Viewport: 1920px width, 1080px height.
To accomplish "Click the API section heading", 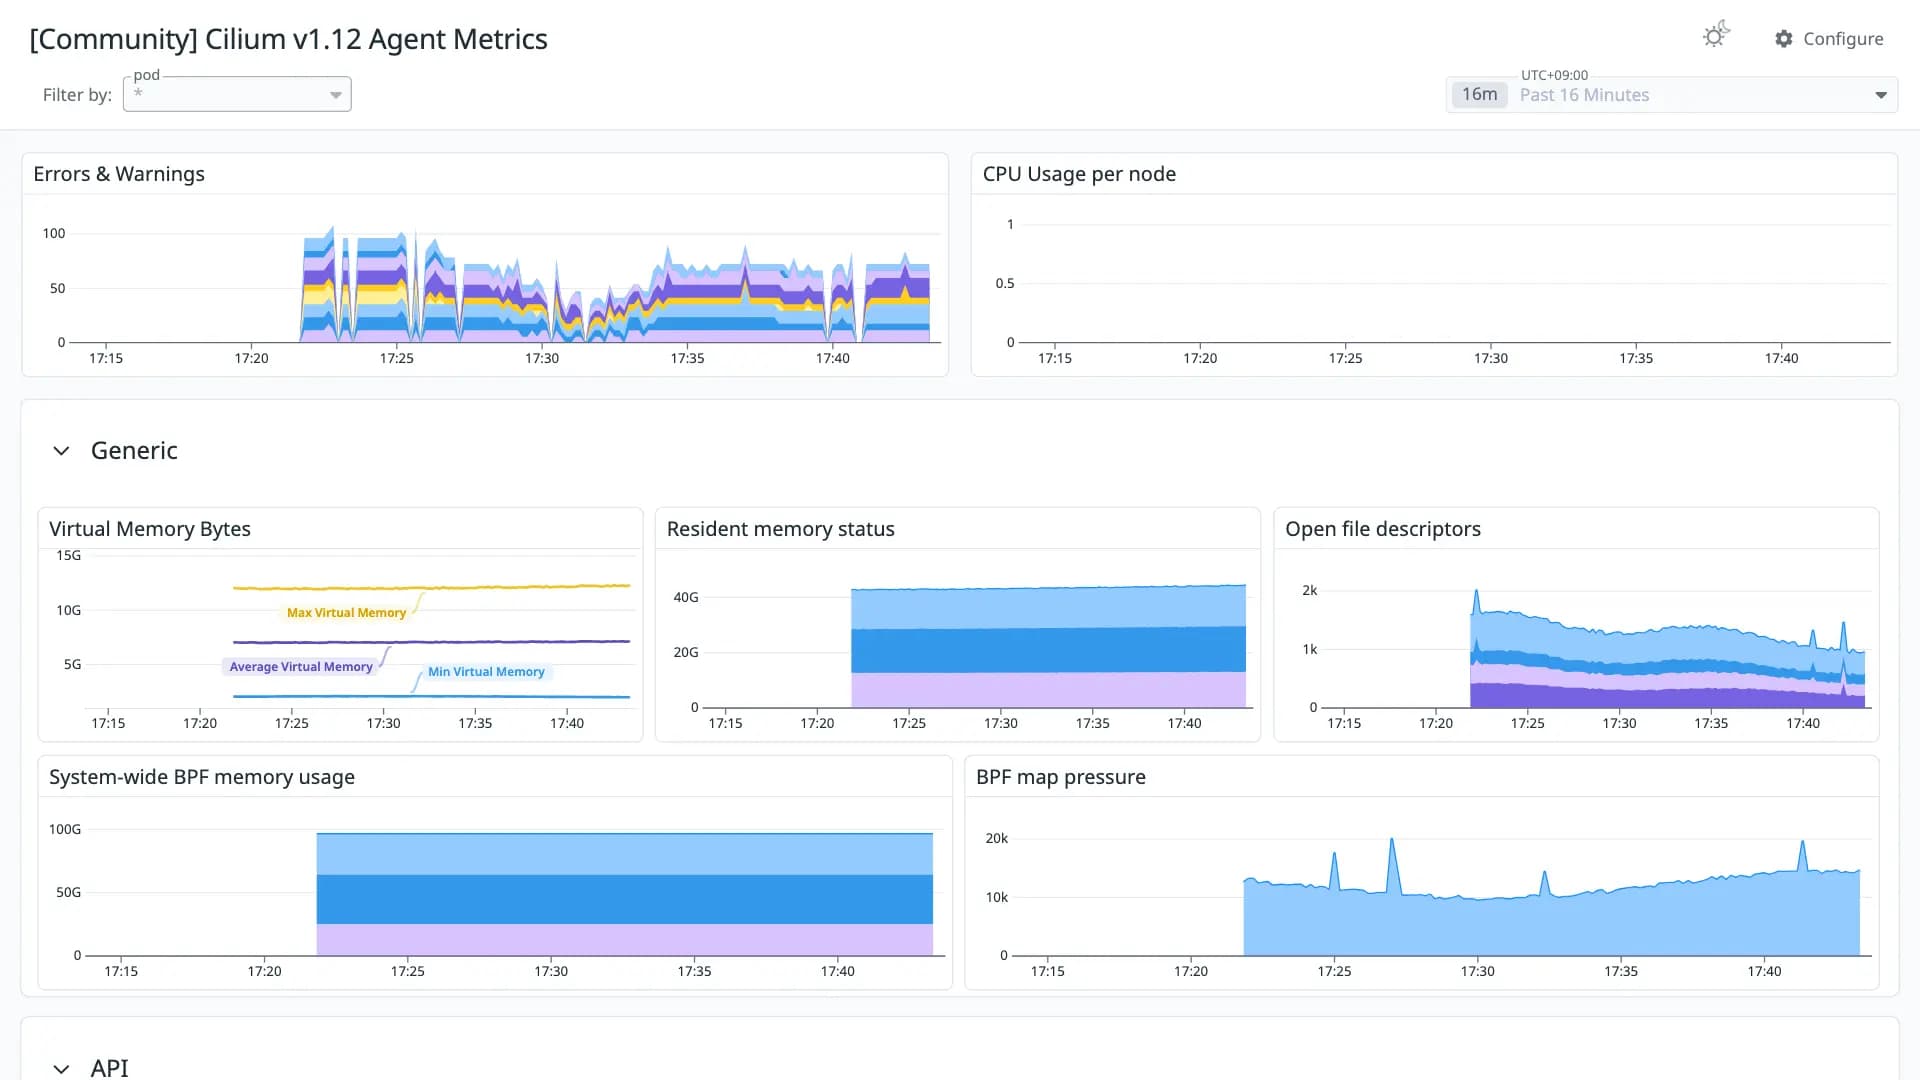I will pos(110,1067).
